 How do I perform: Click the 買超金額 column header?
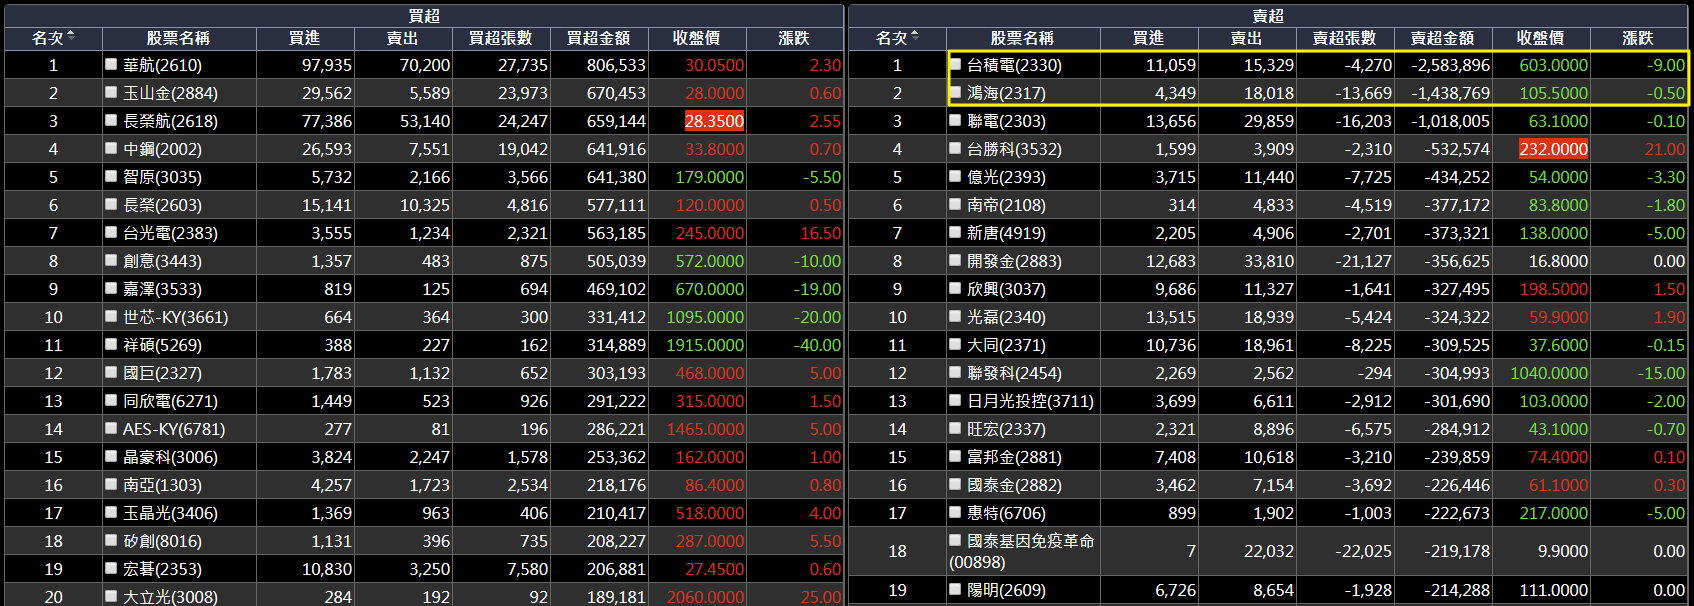coord(598,38)
